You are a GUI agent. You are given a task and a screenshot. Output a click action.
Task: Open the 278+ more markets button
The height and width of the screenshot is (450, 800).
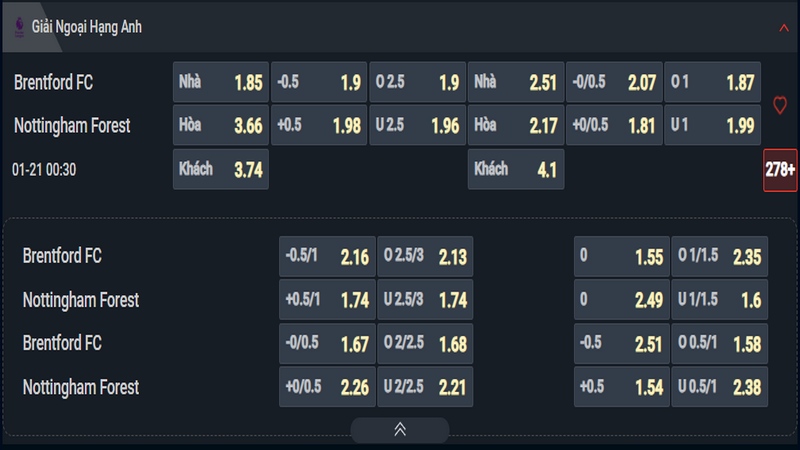click(780, 170)
